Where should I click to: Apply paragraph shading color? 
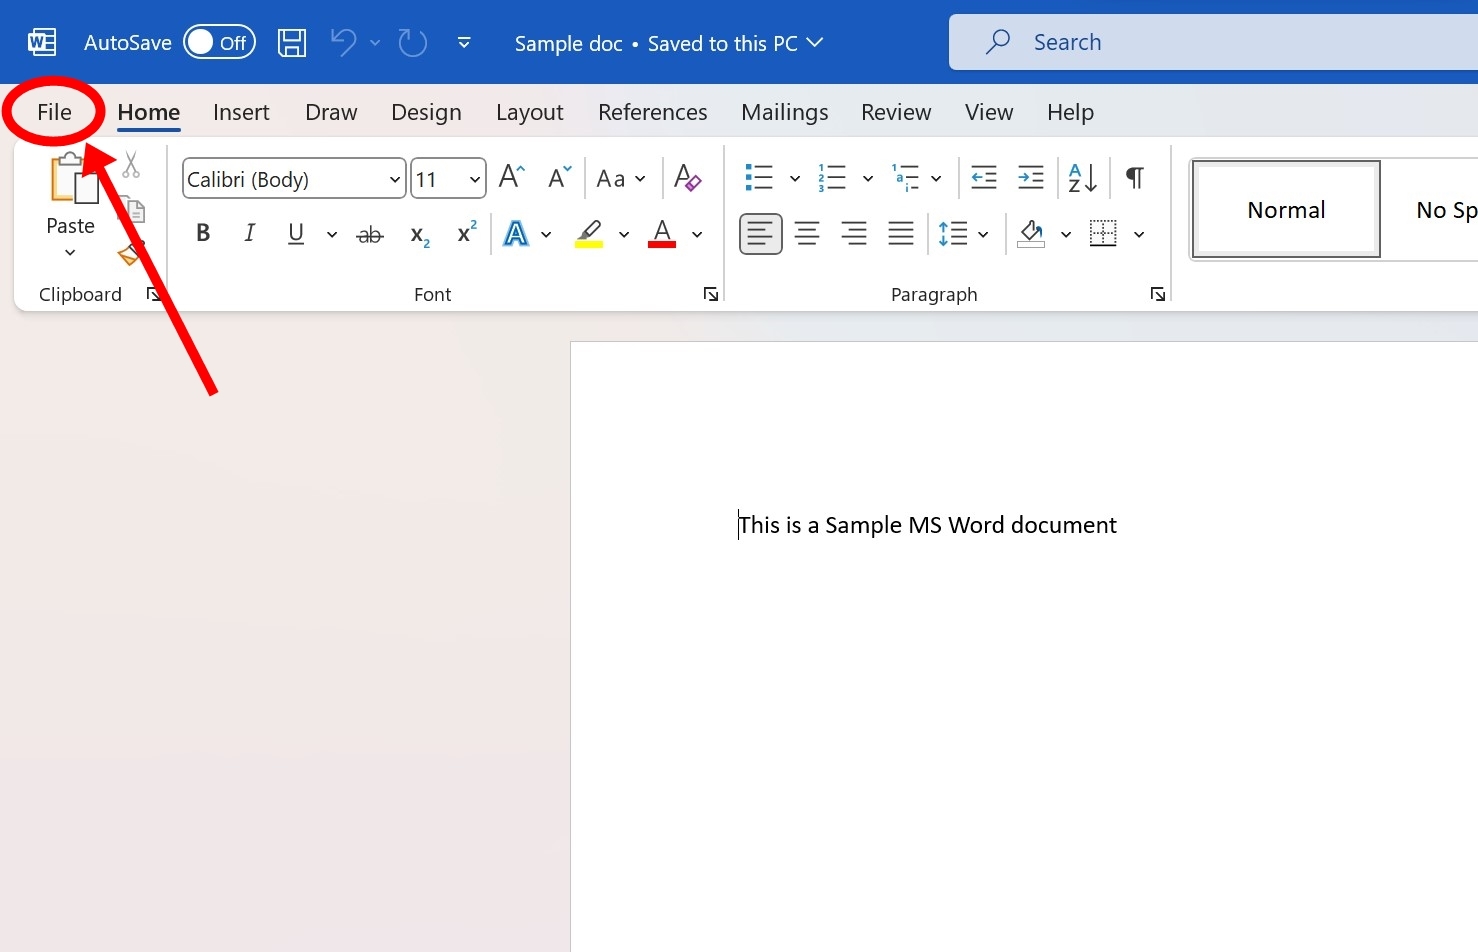click(x=1031, y=234)
